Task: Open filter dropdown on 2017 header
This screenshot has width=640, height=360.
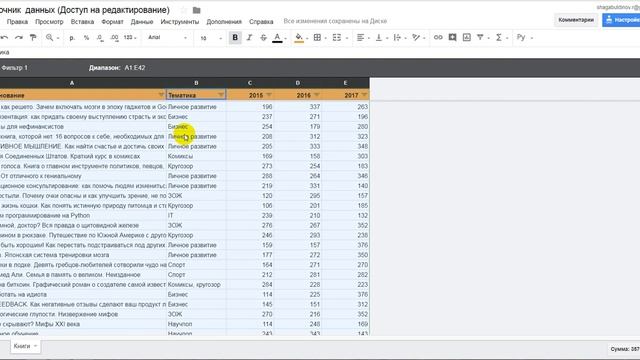Action: point(364,95)
